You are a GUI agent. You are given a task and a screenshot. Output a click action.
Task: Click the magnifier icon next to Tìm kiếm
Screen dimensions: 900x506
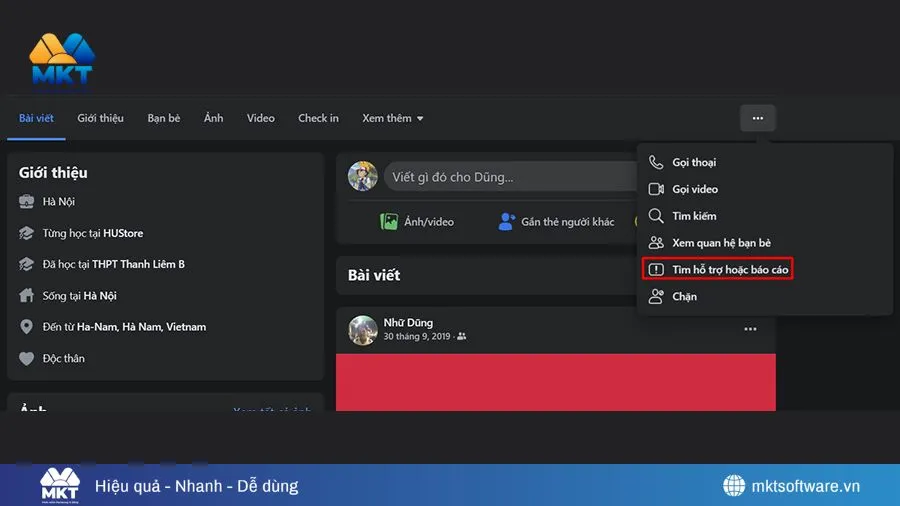tap(656, 216)
